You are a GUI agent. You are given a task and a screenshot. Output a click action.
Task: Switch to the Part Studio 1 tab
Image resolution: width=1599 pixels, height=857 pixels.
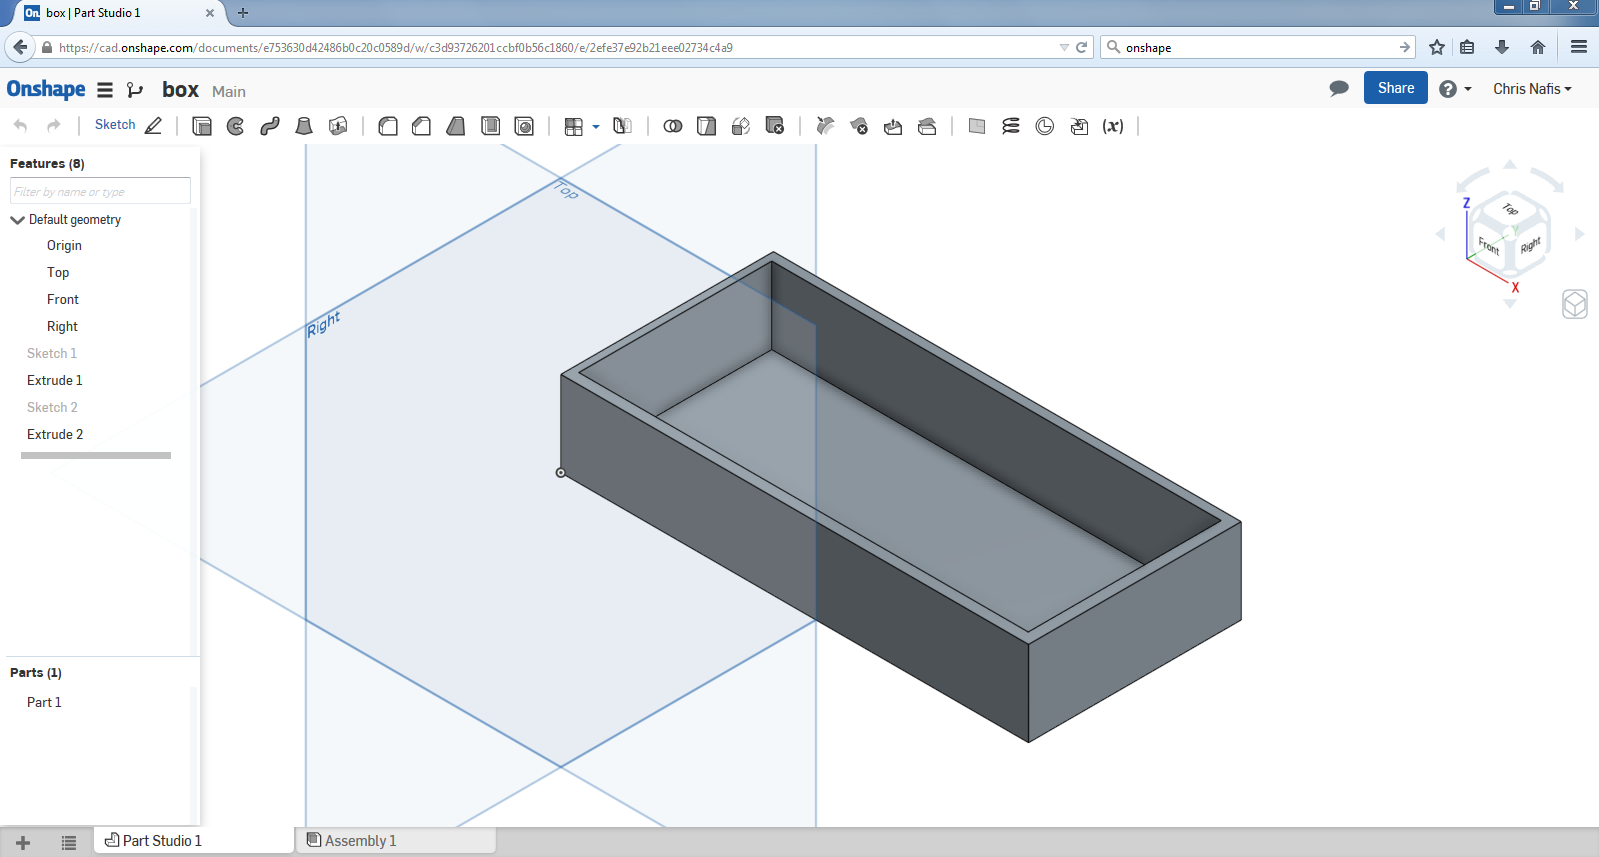[x=194, y=840]
